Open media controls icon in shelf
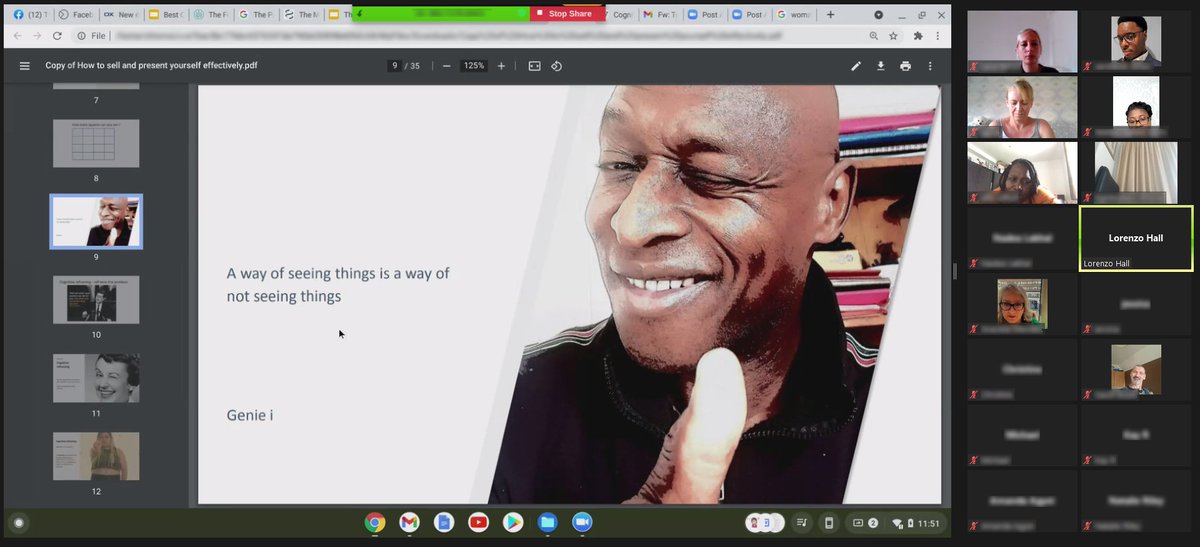This screenshot has width=1200, height=547. [x=801, y=522]
